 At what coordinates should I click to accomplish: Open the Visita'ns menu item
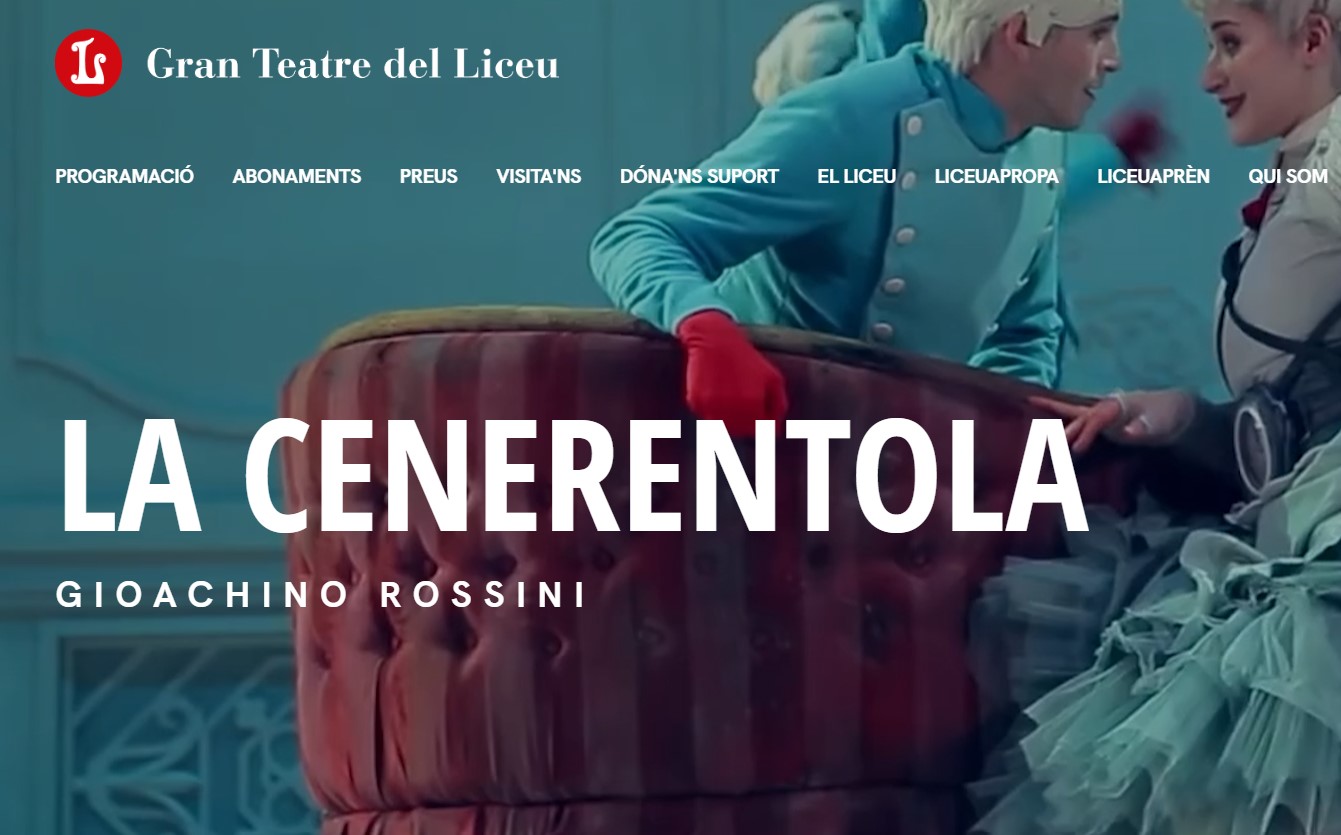pyautogui.click(x=539, y=176)
